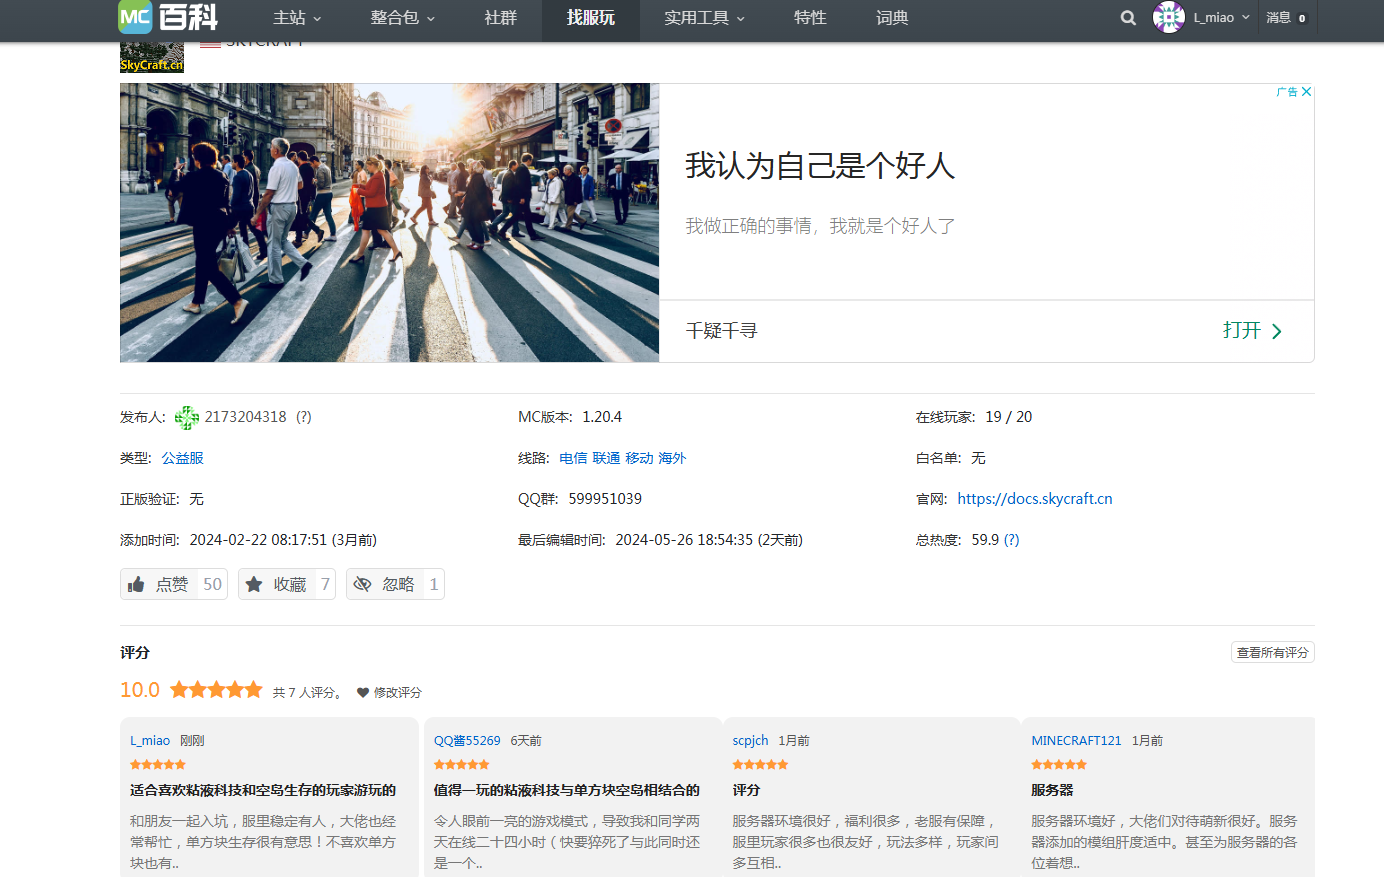Click the crossed-eye 忽略 icon
The height and width of the screenshot is (884, 1384).
pos(362,584)
